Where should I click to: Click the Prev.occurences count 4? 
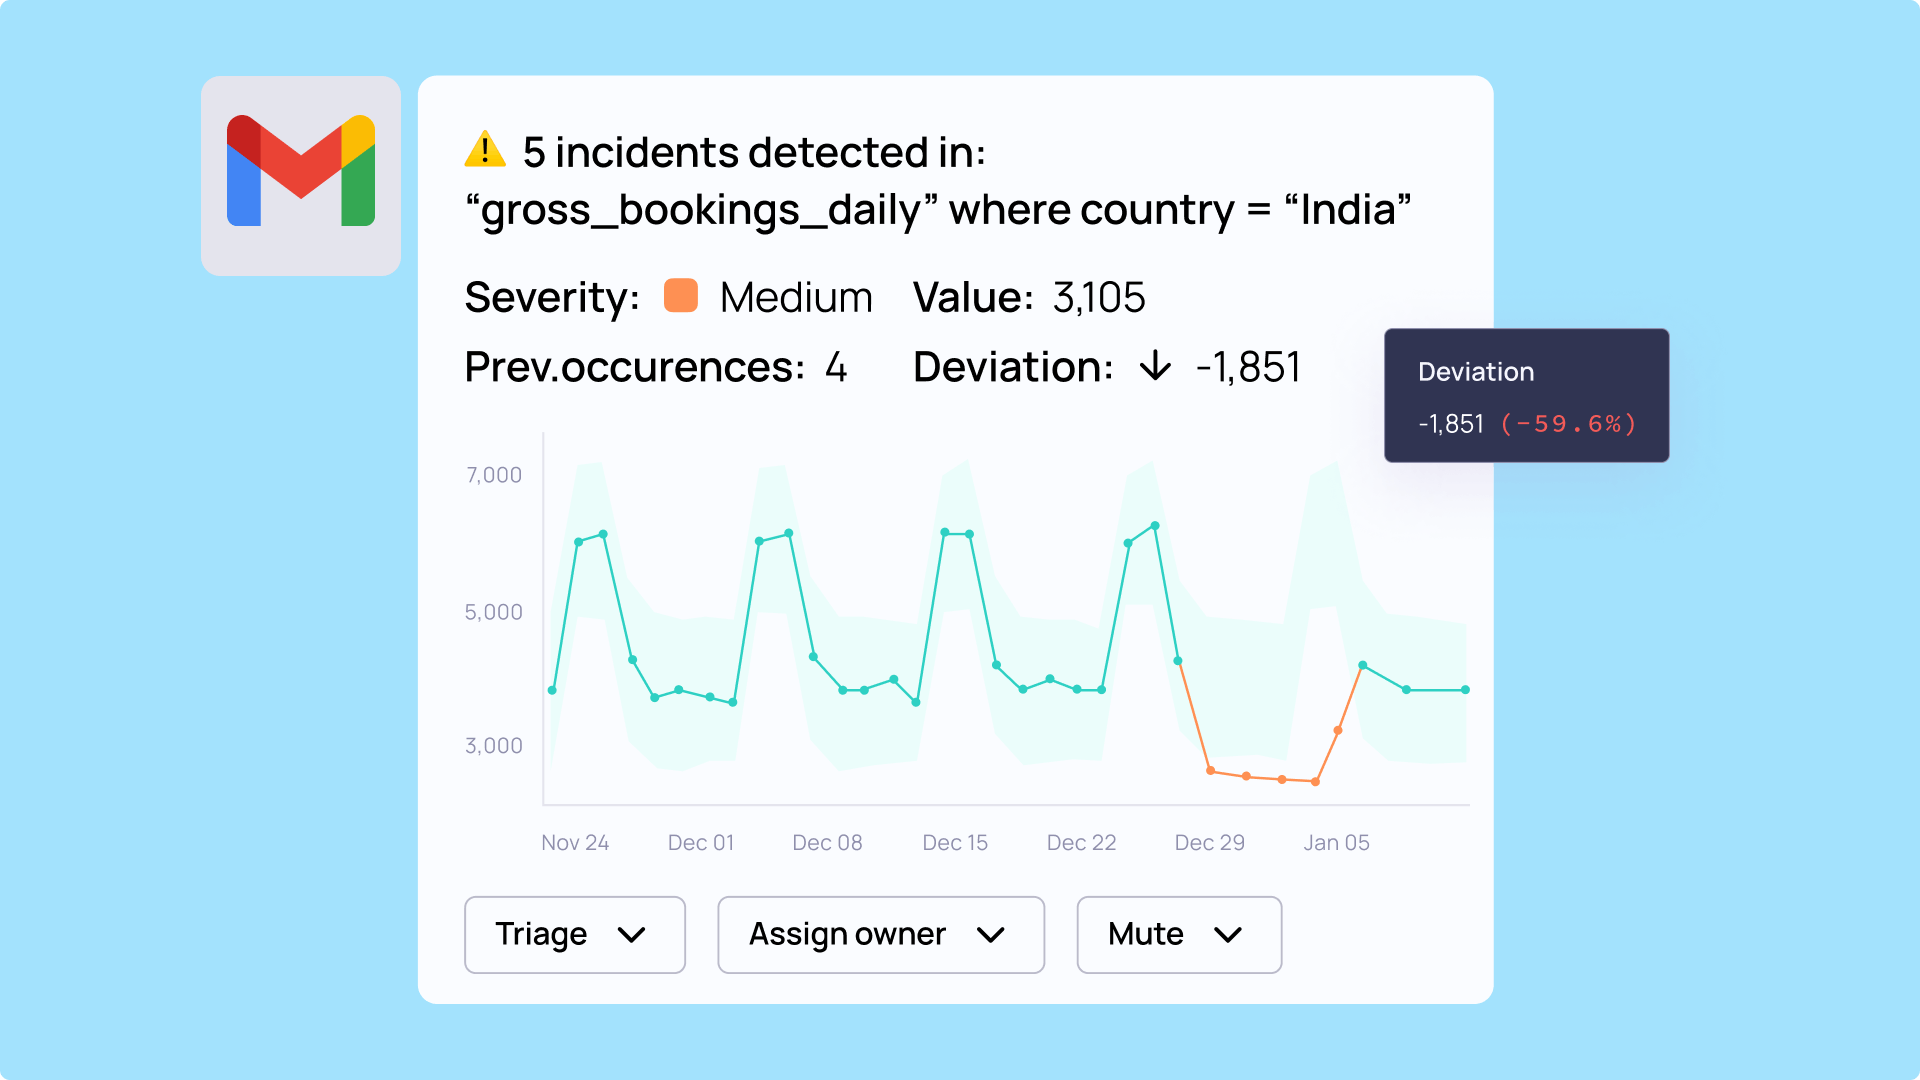(x=836, y=368)
